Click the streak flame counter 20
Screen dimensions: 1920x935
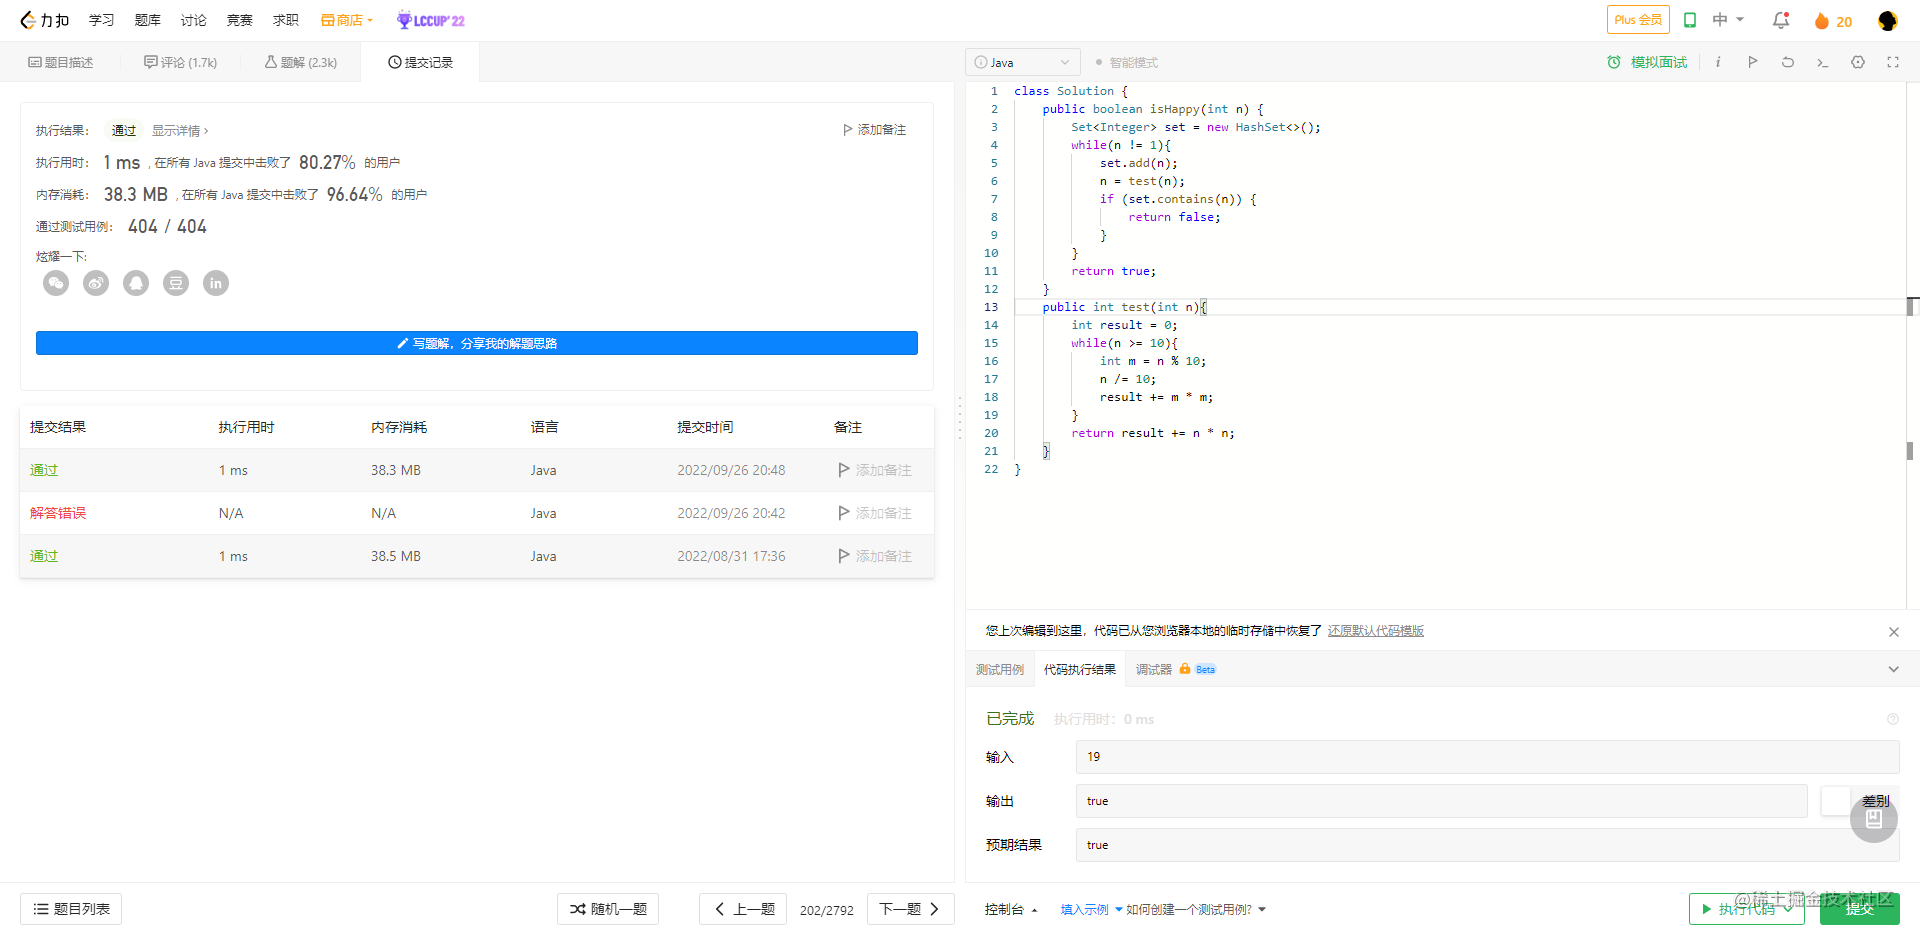[1833, 21]
